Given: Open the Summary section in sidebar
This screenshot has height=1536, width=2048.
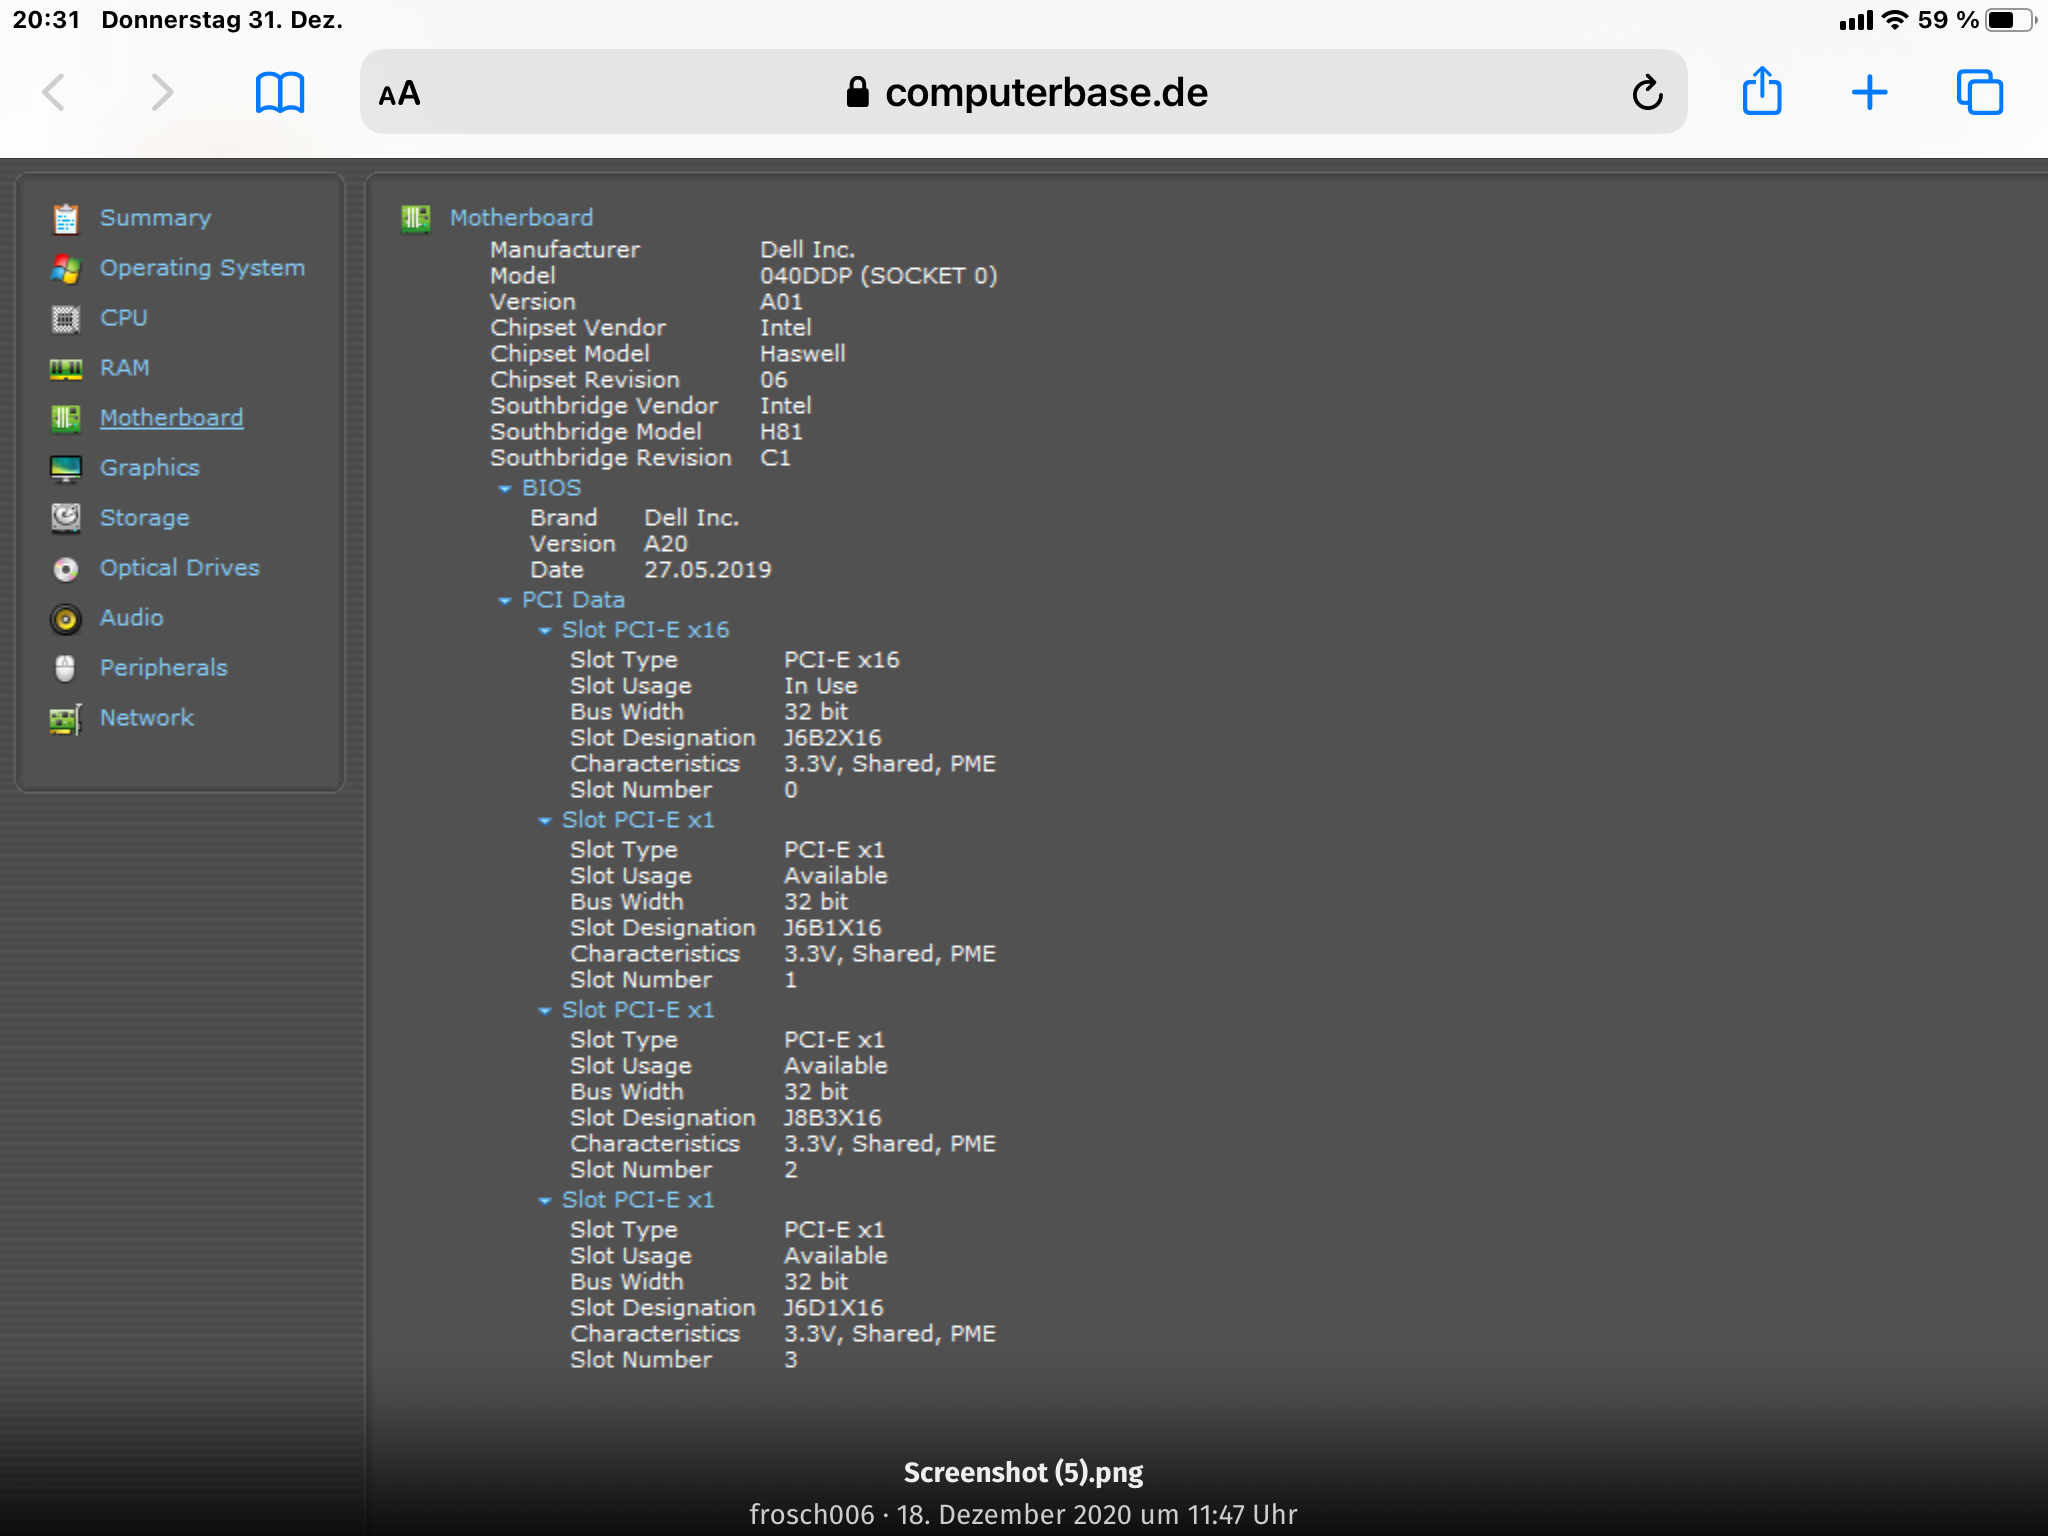Looking at the screenshot, I should tap(155, 218).
